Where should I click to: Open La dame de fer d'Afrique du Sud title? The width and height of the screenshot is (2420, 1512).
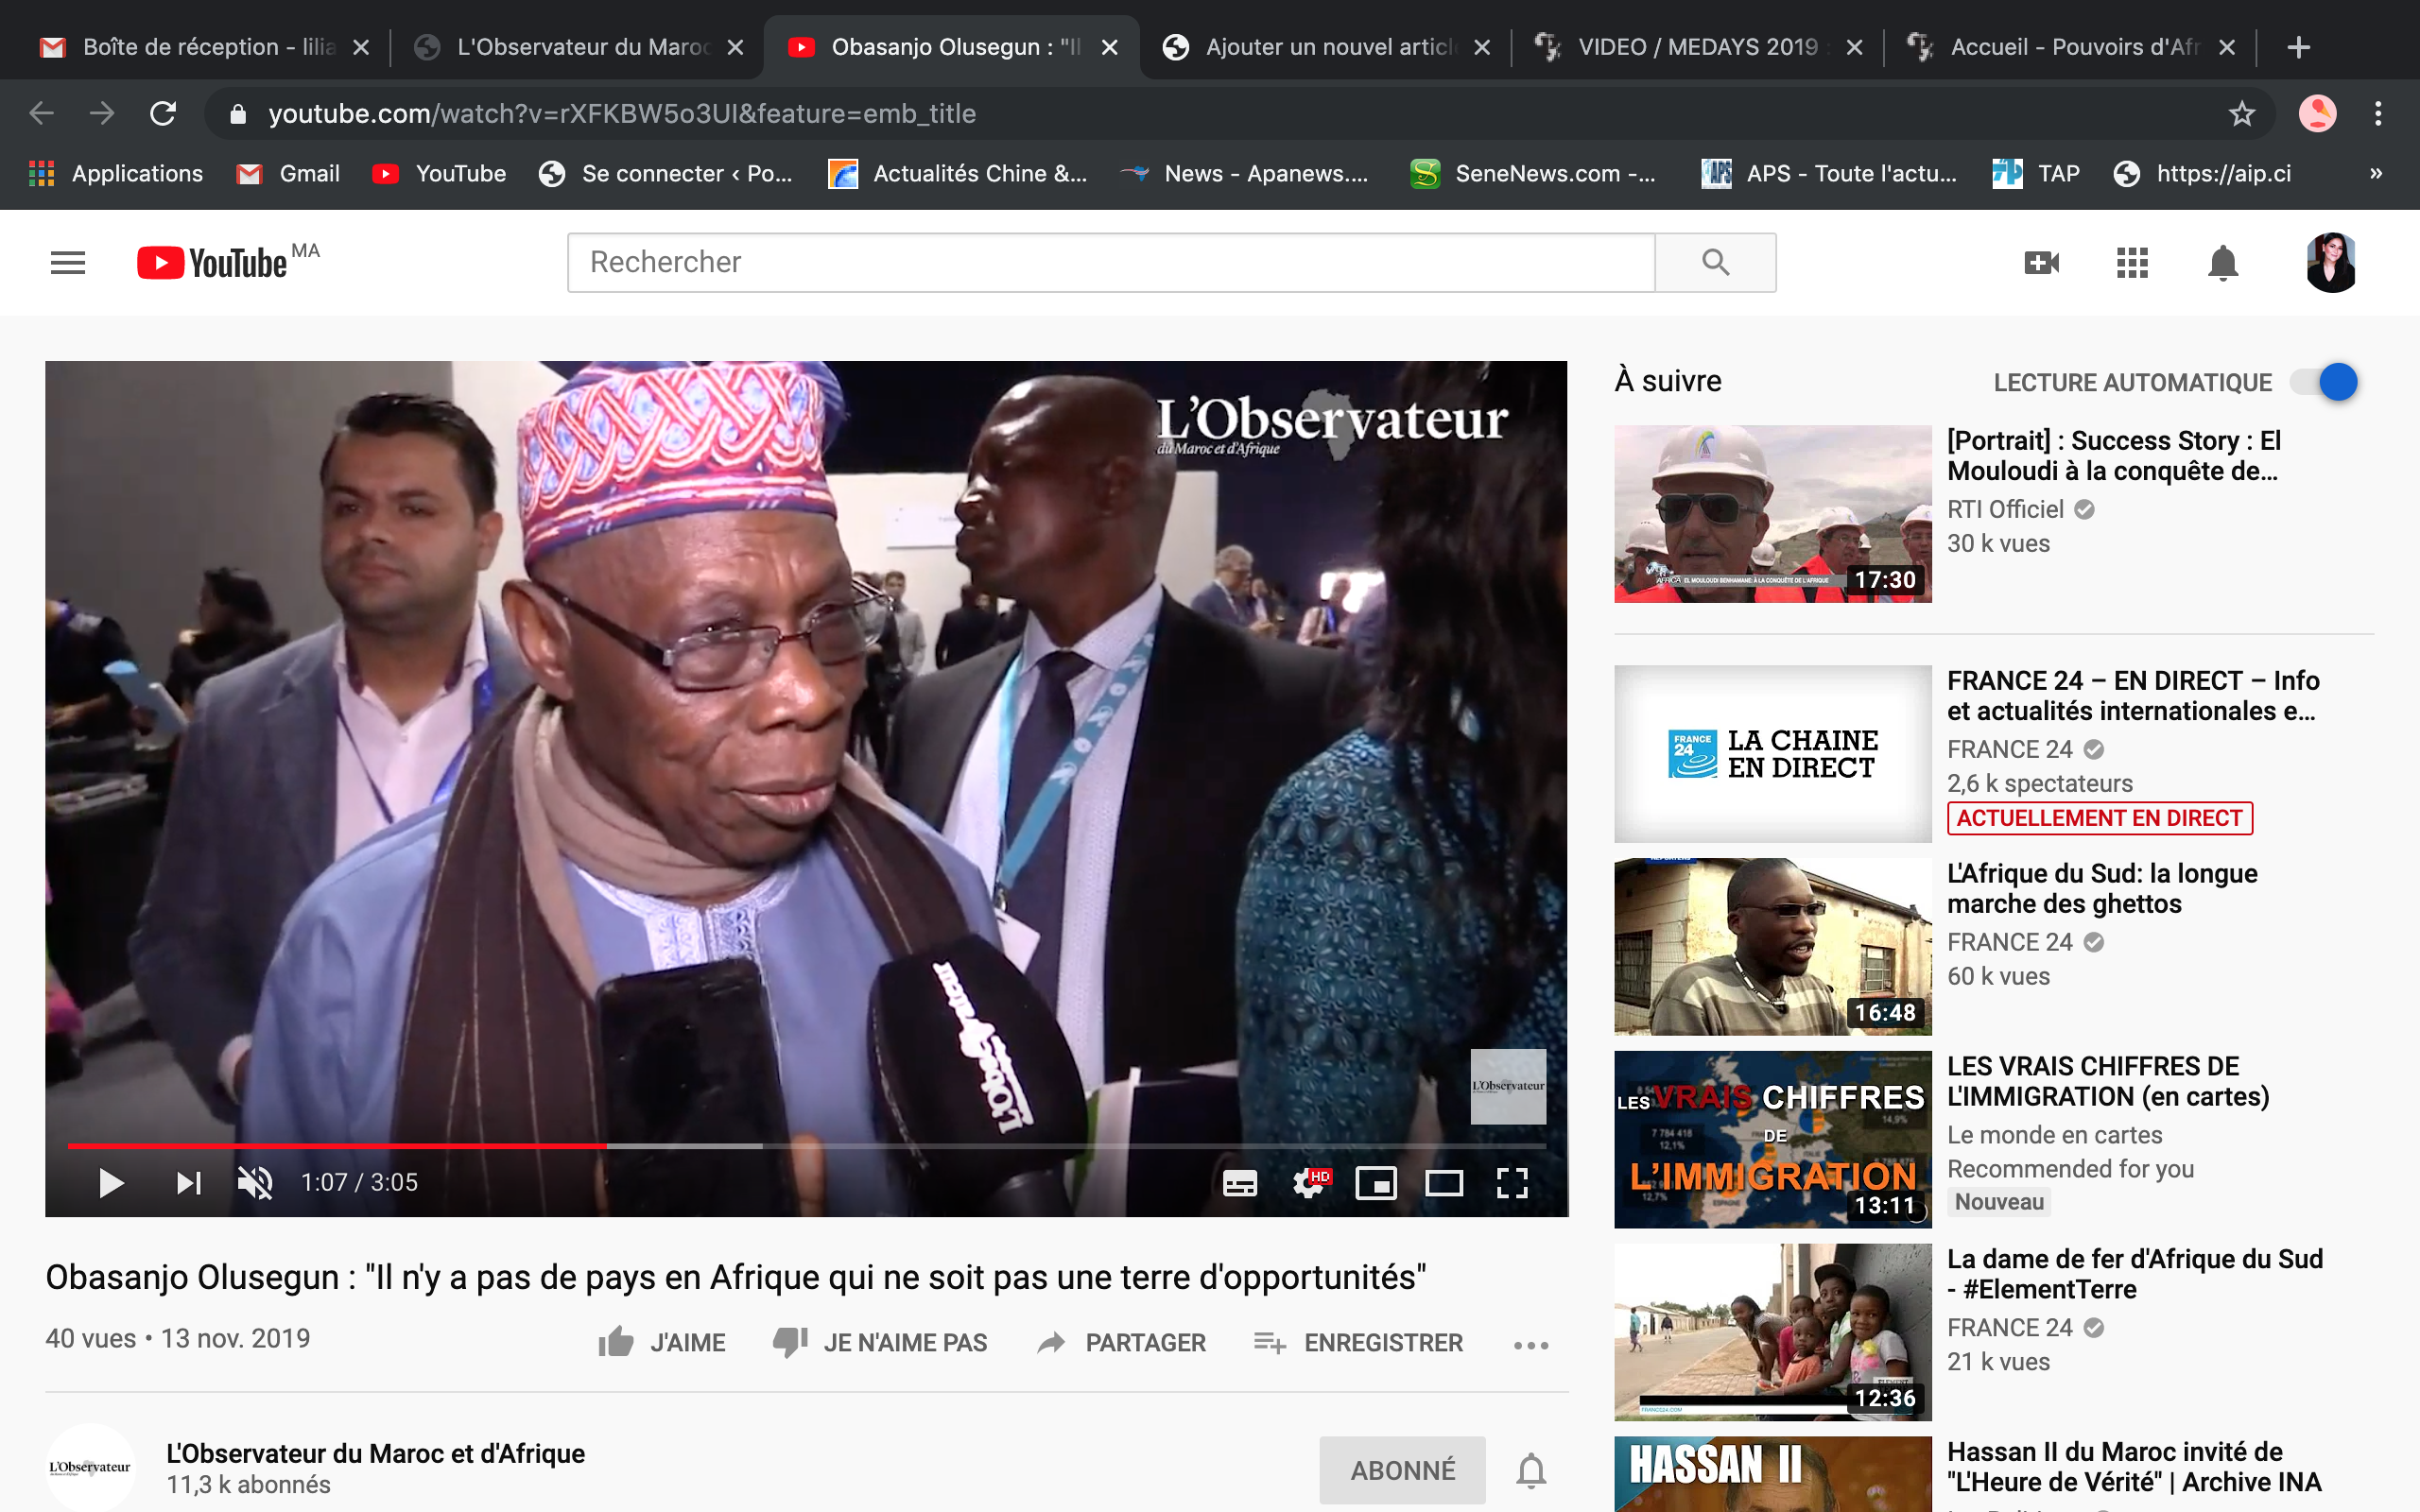pos(2135,1273)
